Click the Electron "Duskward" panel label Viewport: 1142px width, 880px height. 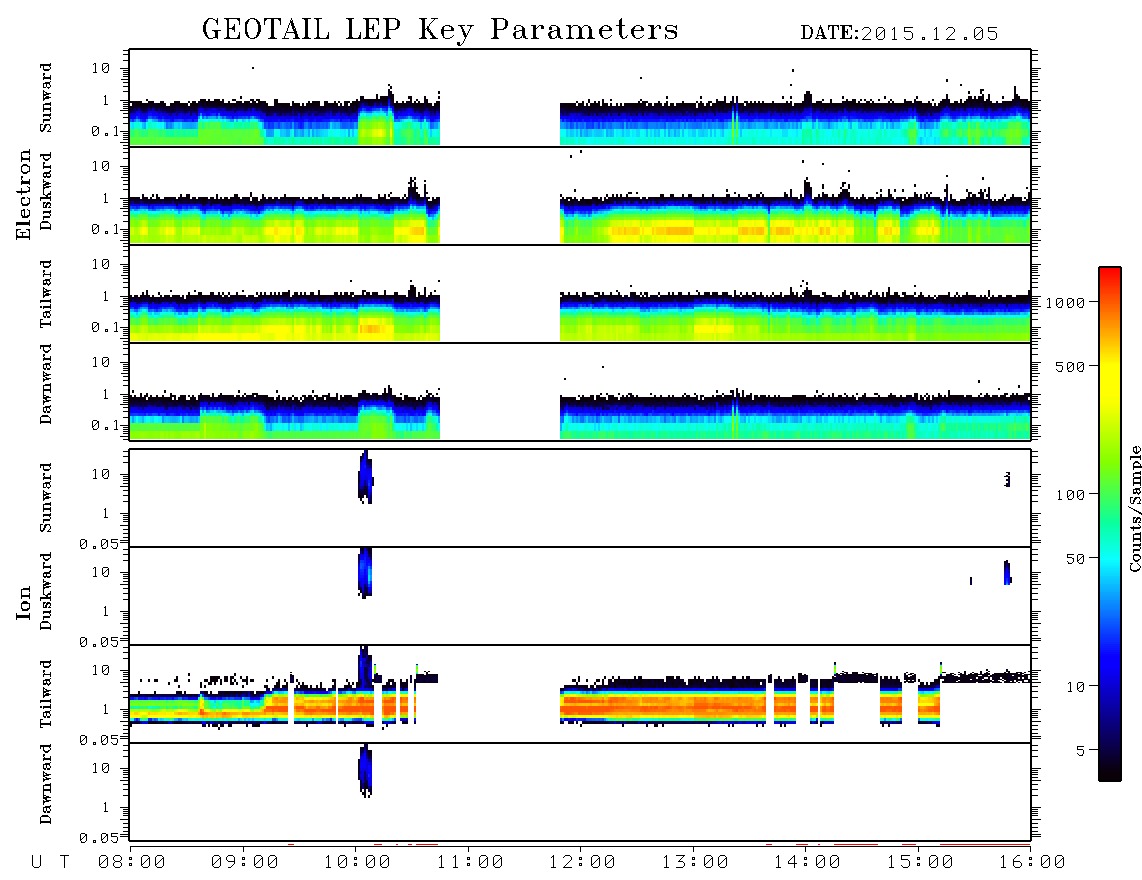pos(46,192)
